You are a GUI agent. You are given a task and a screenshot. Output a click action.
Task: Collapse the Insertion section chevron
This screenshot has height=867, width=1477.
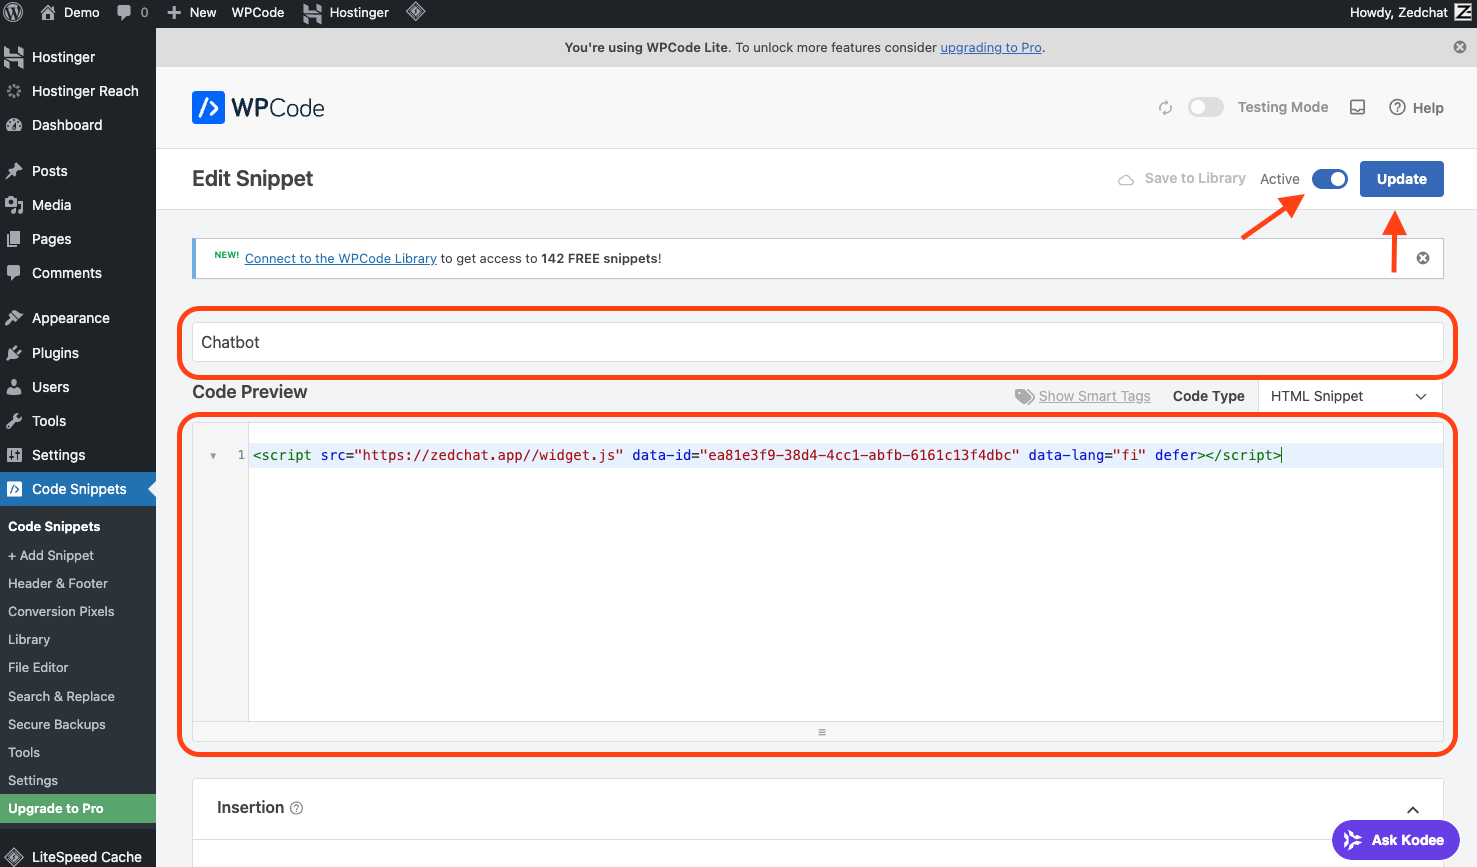coord(1412,808)
